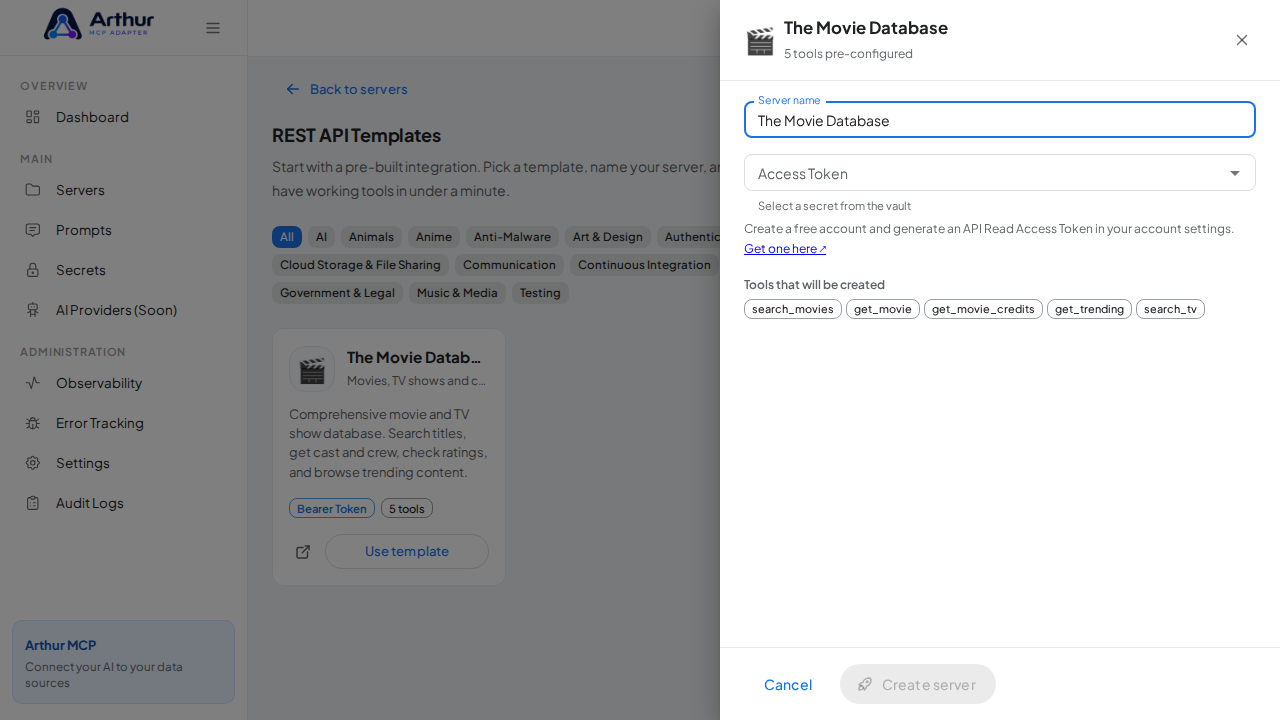Click the AI Providers chip icon
The height and width of the screenshot is (720, 1280).
[33, 310]
